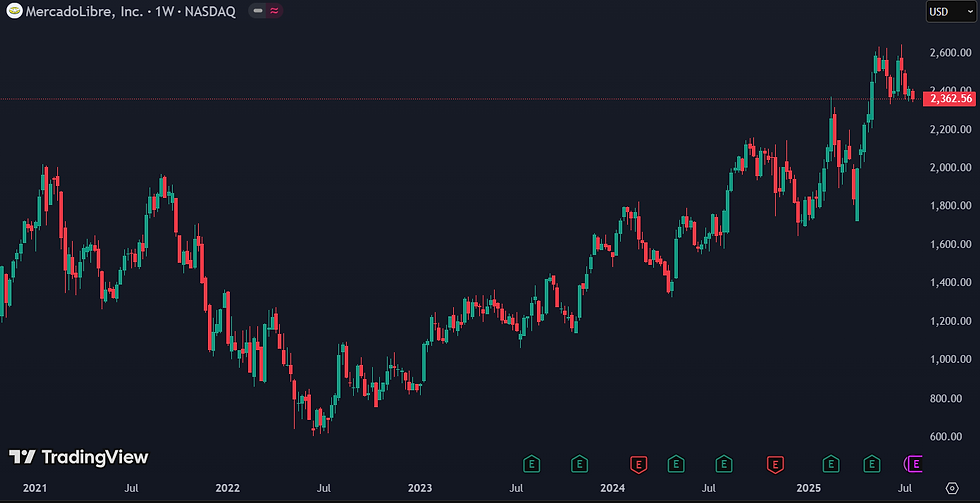The width and height of the screenshot is (980, 503).
Task: Click the 1,400.00 price axis label
Action: [951, 282]
